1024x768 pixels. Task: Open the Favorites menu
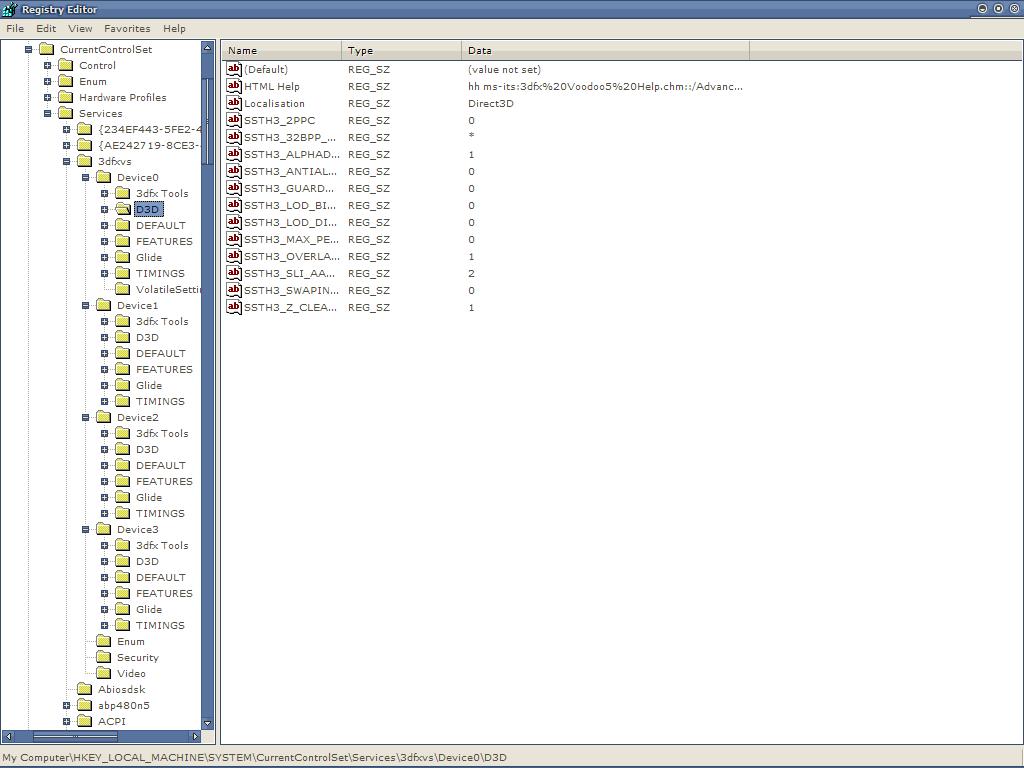127,29
